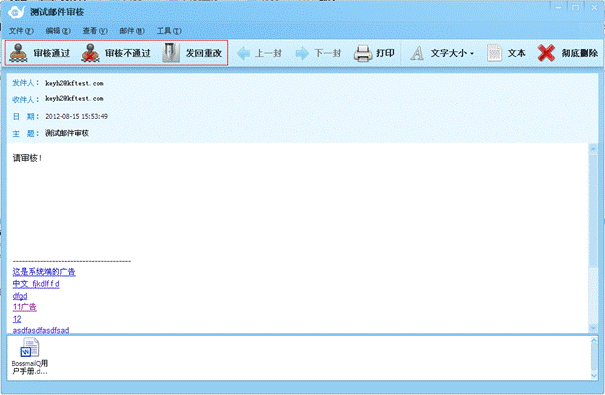Click the 发回重改 button label
Viewport: 605px width, 395px height.
point(204,53)
